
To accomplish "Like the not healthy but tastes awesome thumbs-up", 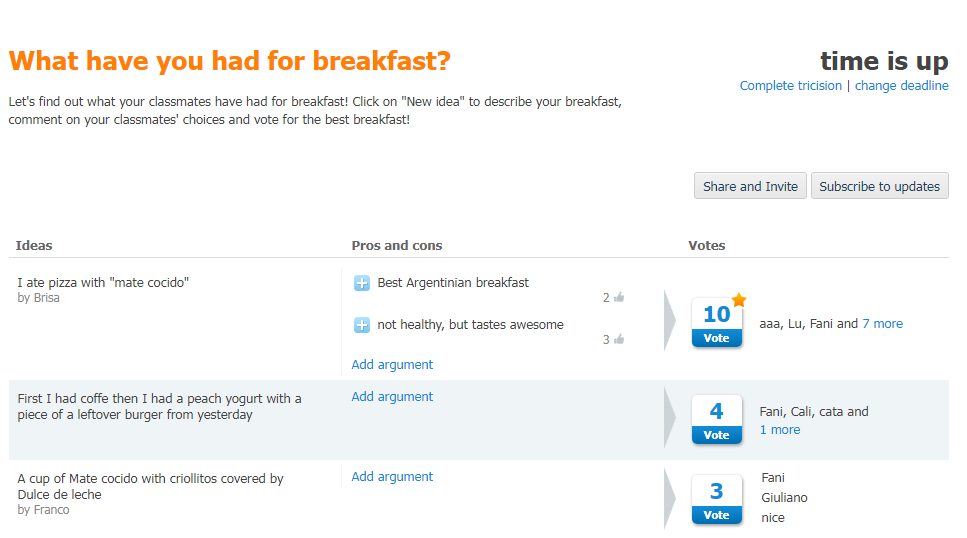I will pyautogui.click(x=619, y=339).
